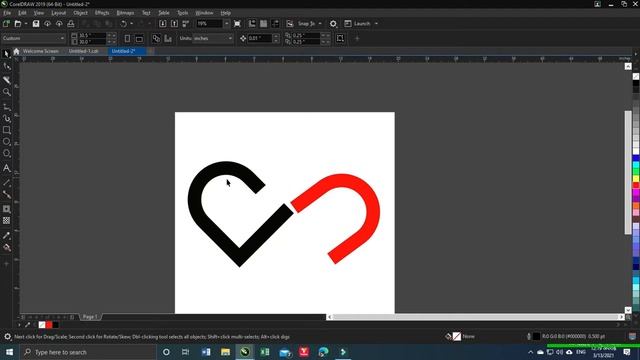The width and height of the screenshot is (640, 360).
Task: Click the taskbar search box
Action: click(88, 352)
